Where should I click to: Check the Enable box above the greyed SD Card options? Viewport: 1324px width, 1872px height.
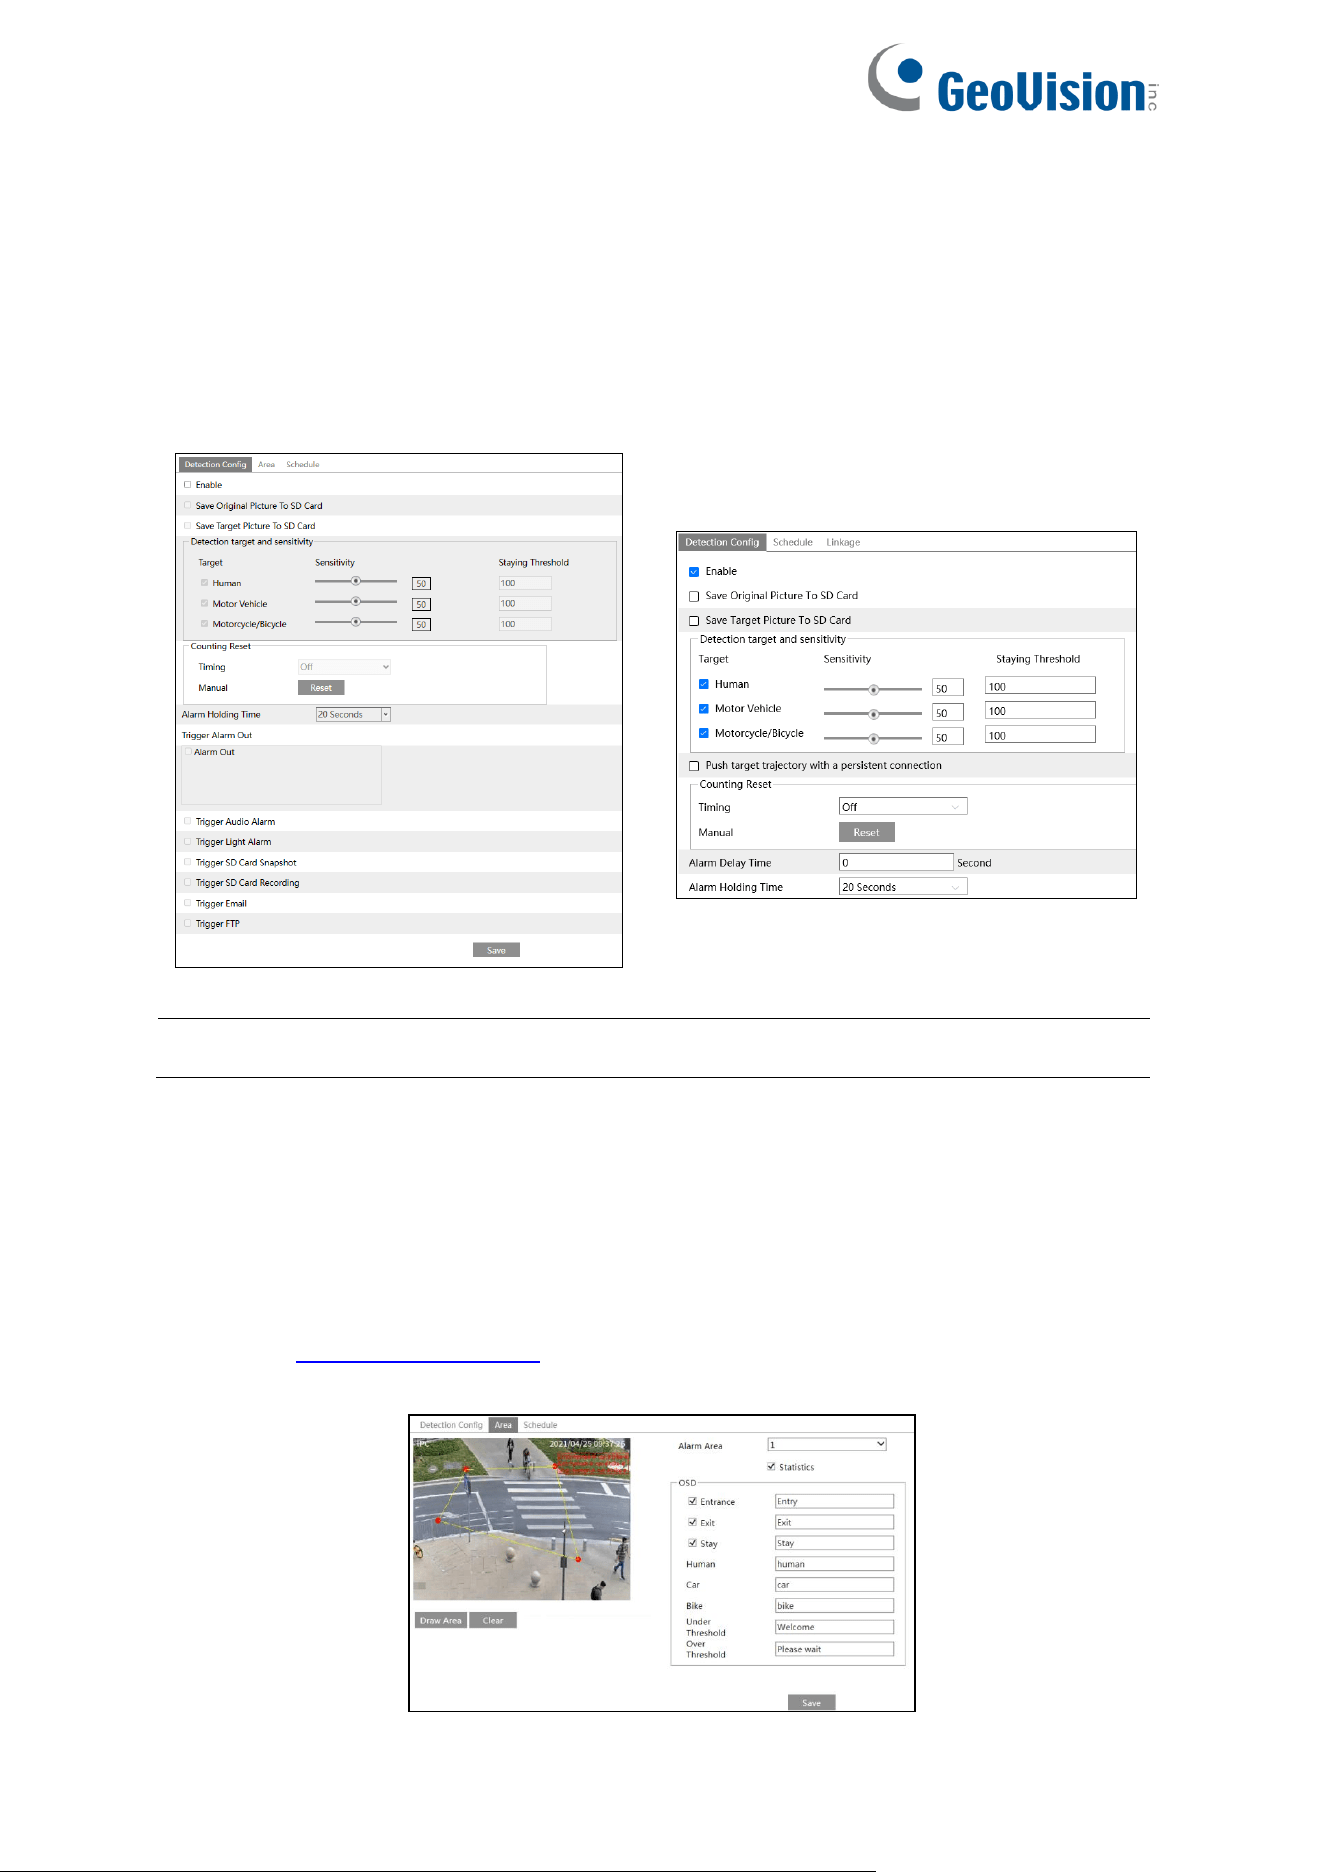187,484
